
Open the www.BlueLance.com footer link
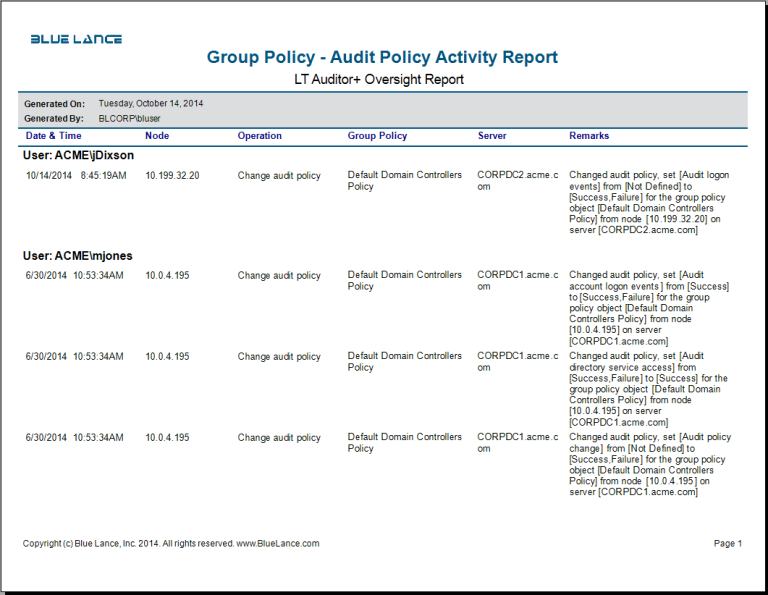278,544
